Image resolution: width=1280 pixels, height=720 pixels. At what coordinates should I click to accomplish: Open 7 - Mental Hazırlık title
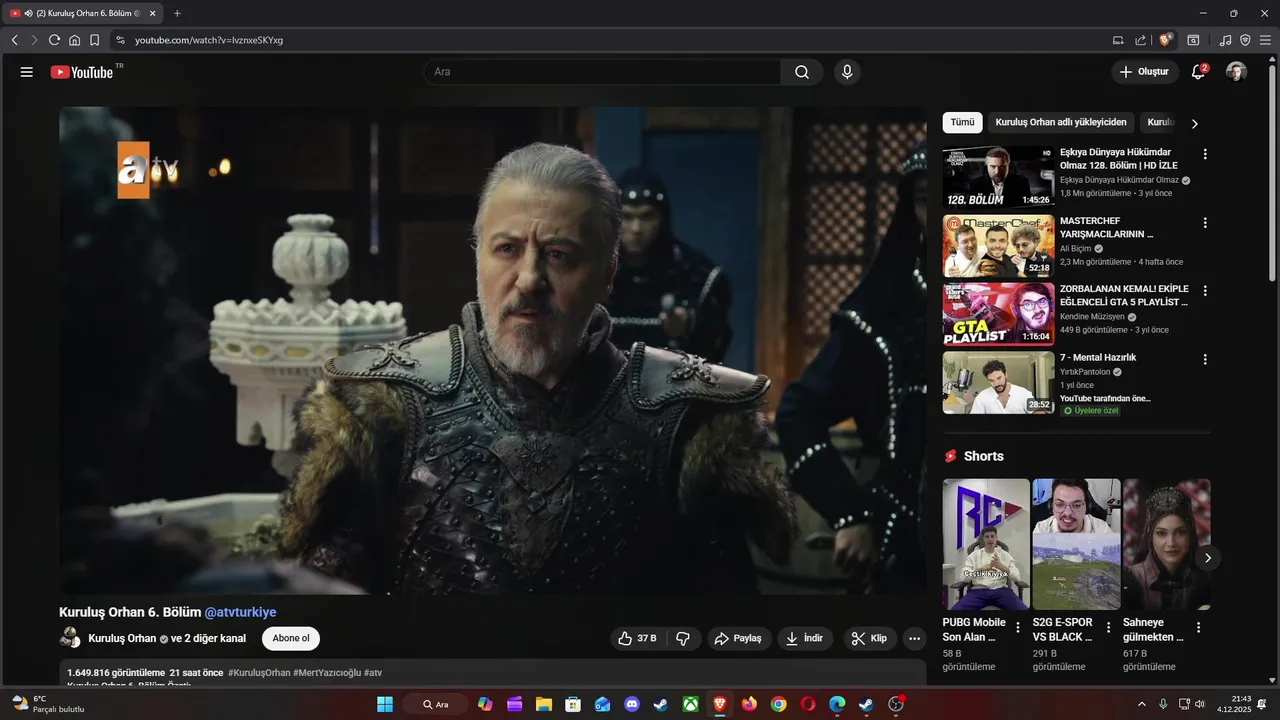1098,357
